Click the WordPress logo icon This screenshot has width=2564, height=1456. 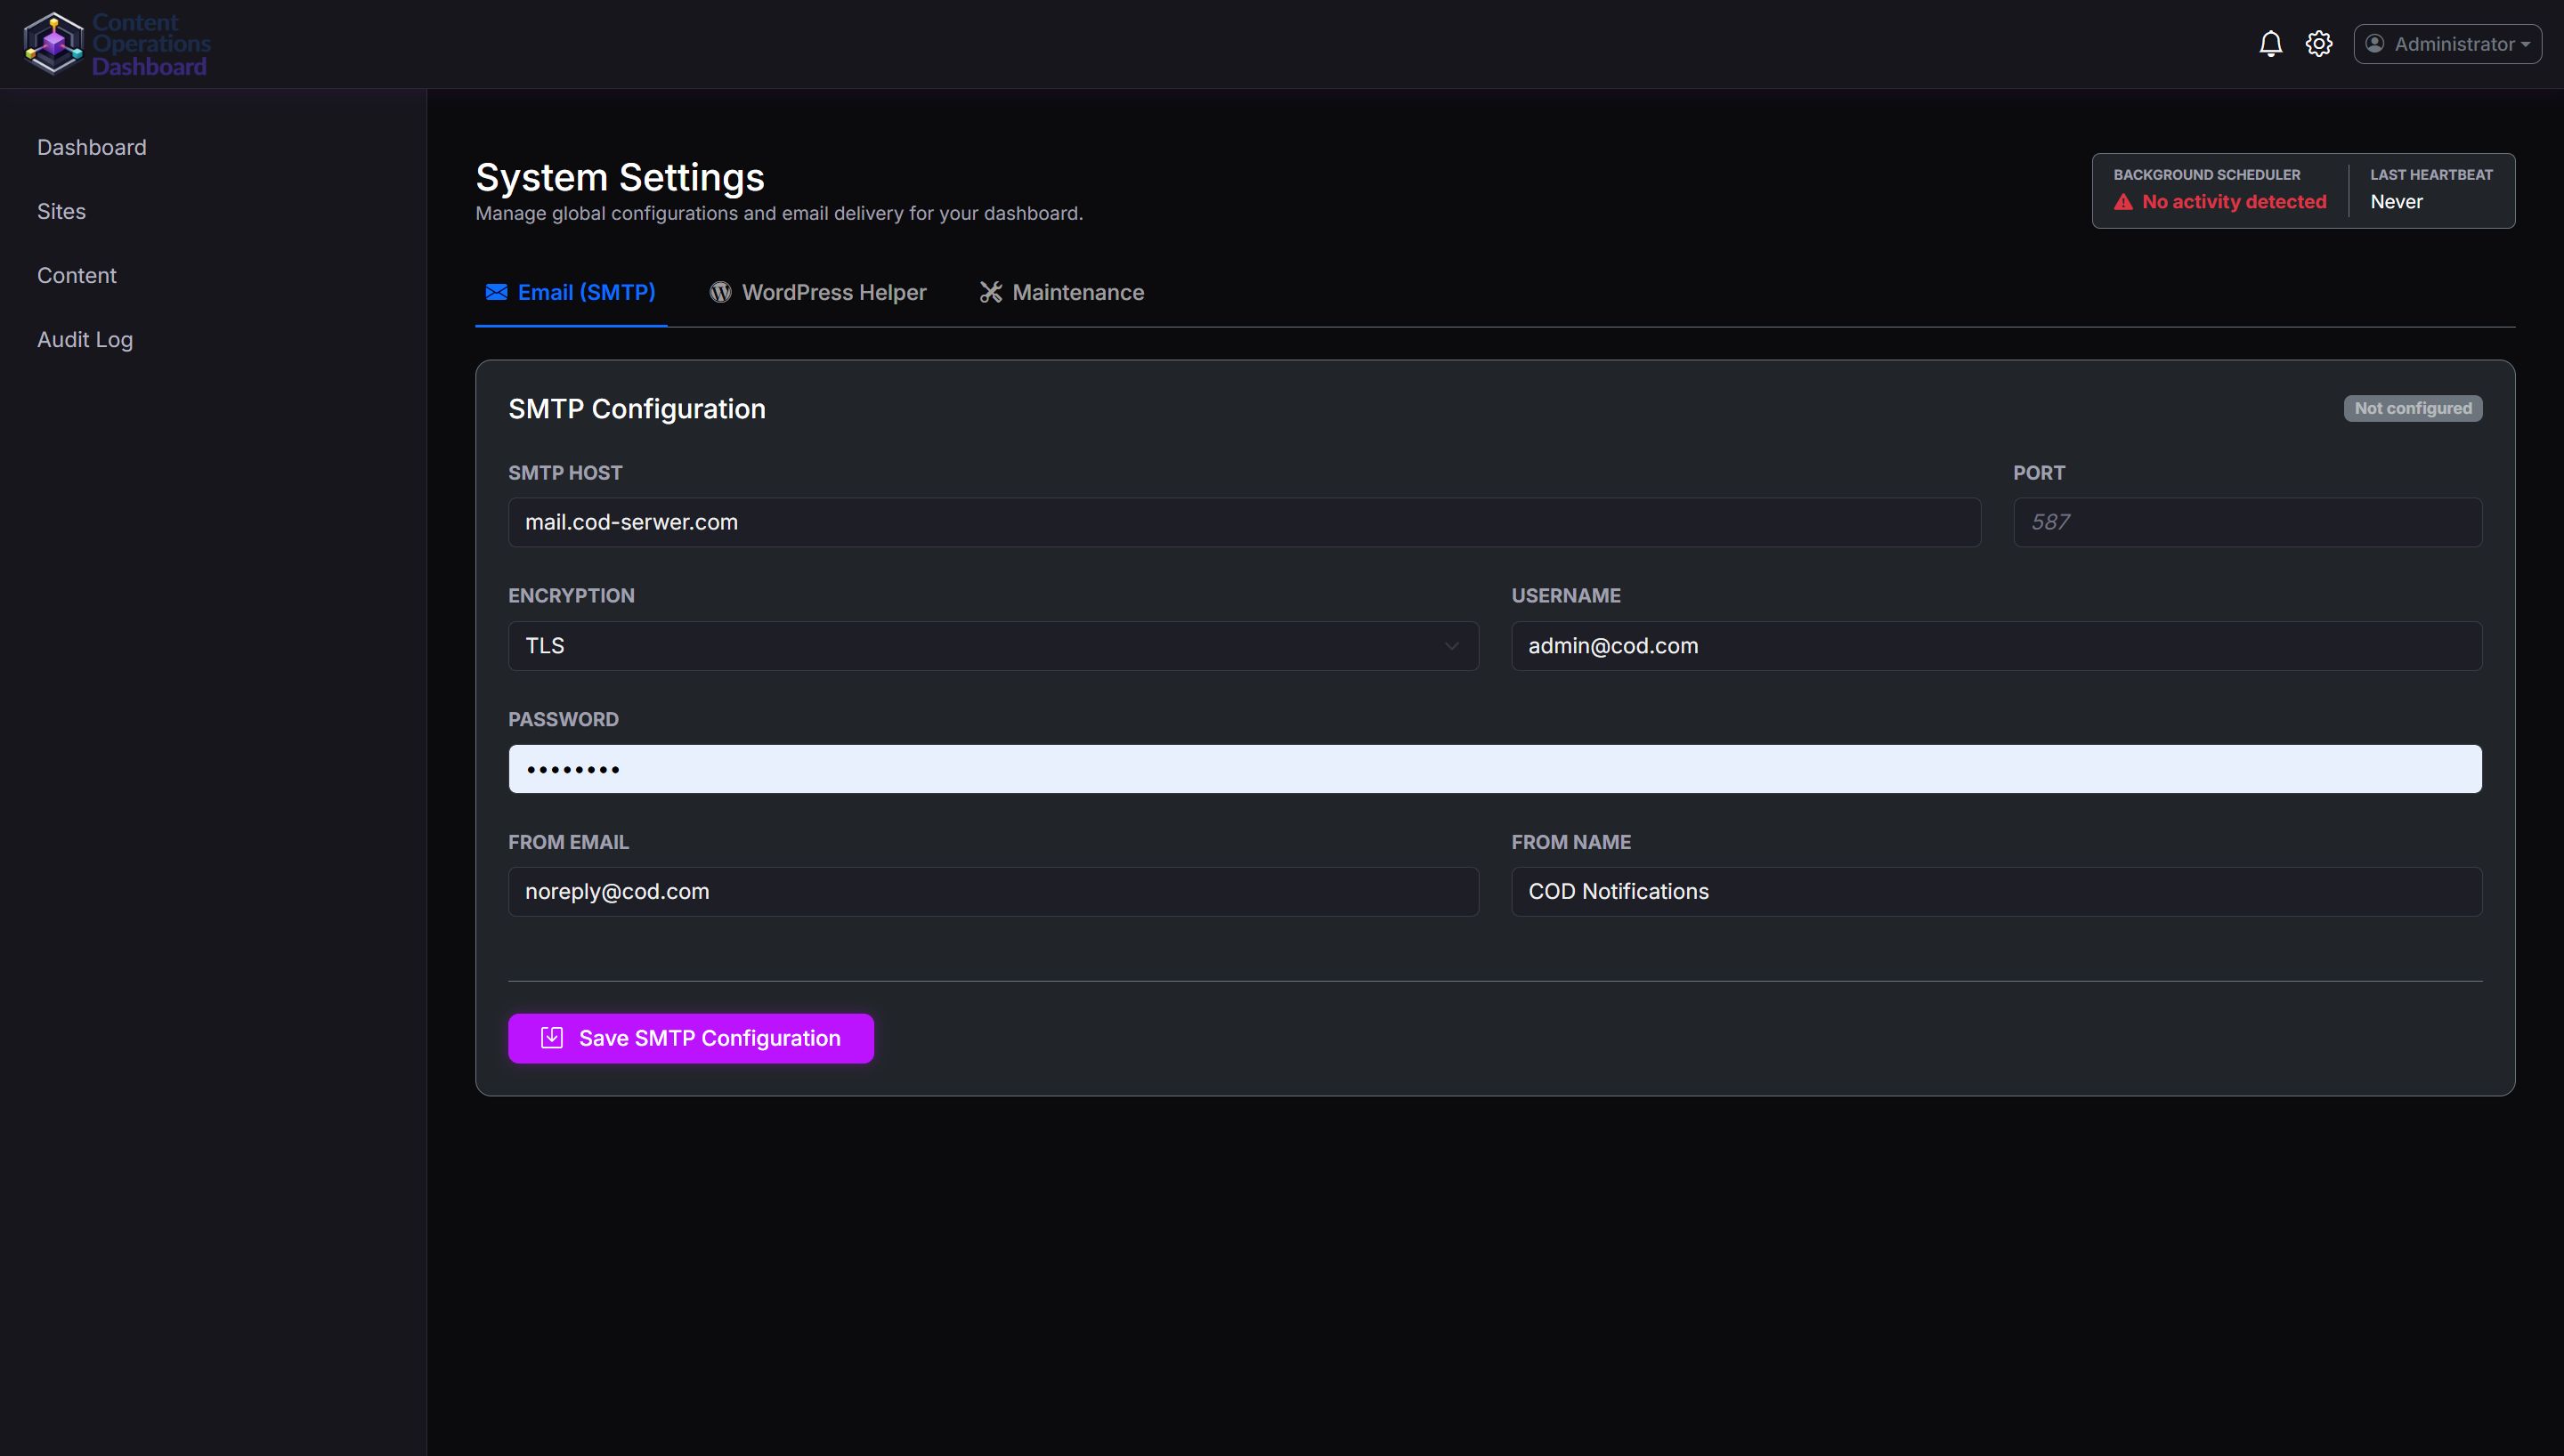(720, 292)
